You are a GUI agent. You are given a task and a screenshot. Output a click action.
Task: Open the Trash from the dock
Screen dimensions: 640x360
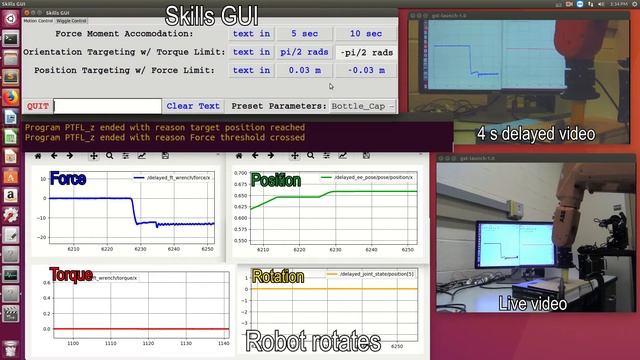tap(11, 350)
